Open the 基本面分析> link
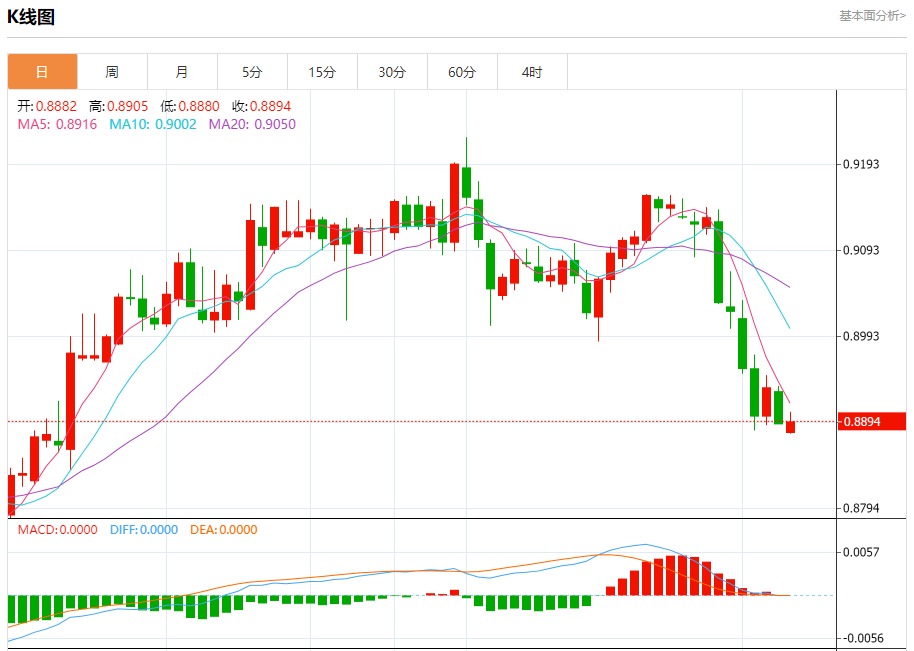 (873, 16)
